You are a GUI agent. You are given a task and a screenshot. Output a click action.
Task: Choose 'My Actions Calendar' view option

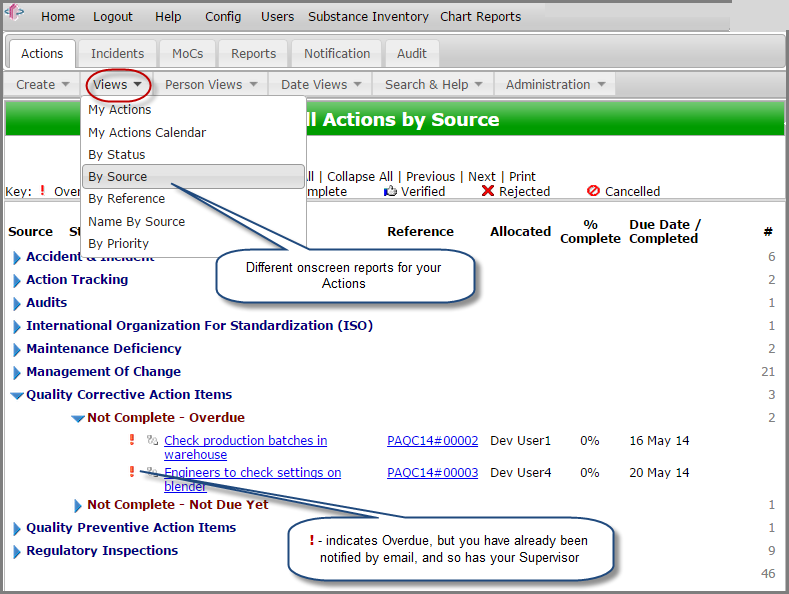tap(147, 132)
